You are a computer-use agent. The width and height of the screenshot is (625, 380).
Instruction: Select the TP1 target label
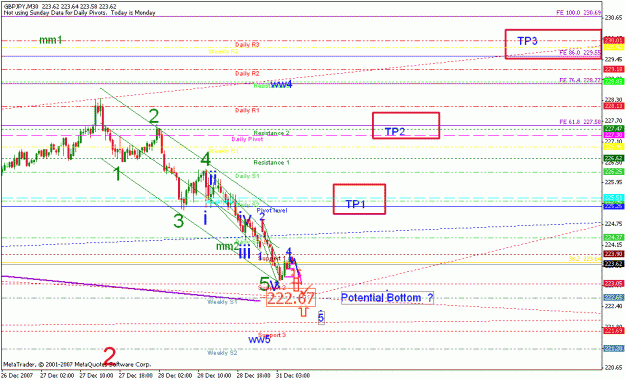[356, 204]
